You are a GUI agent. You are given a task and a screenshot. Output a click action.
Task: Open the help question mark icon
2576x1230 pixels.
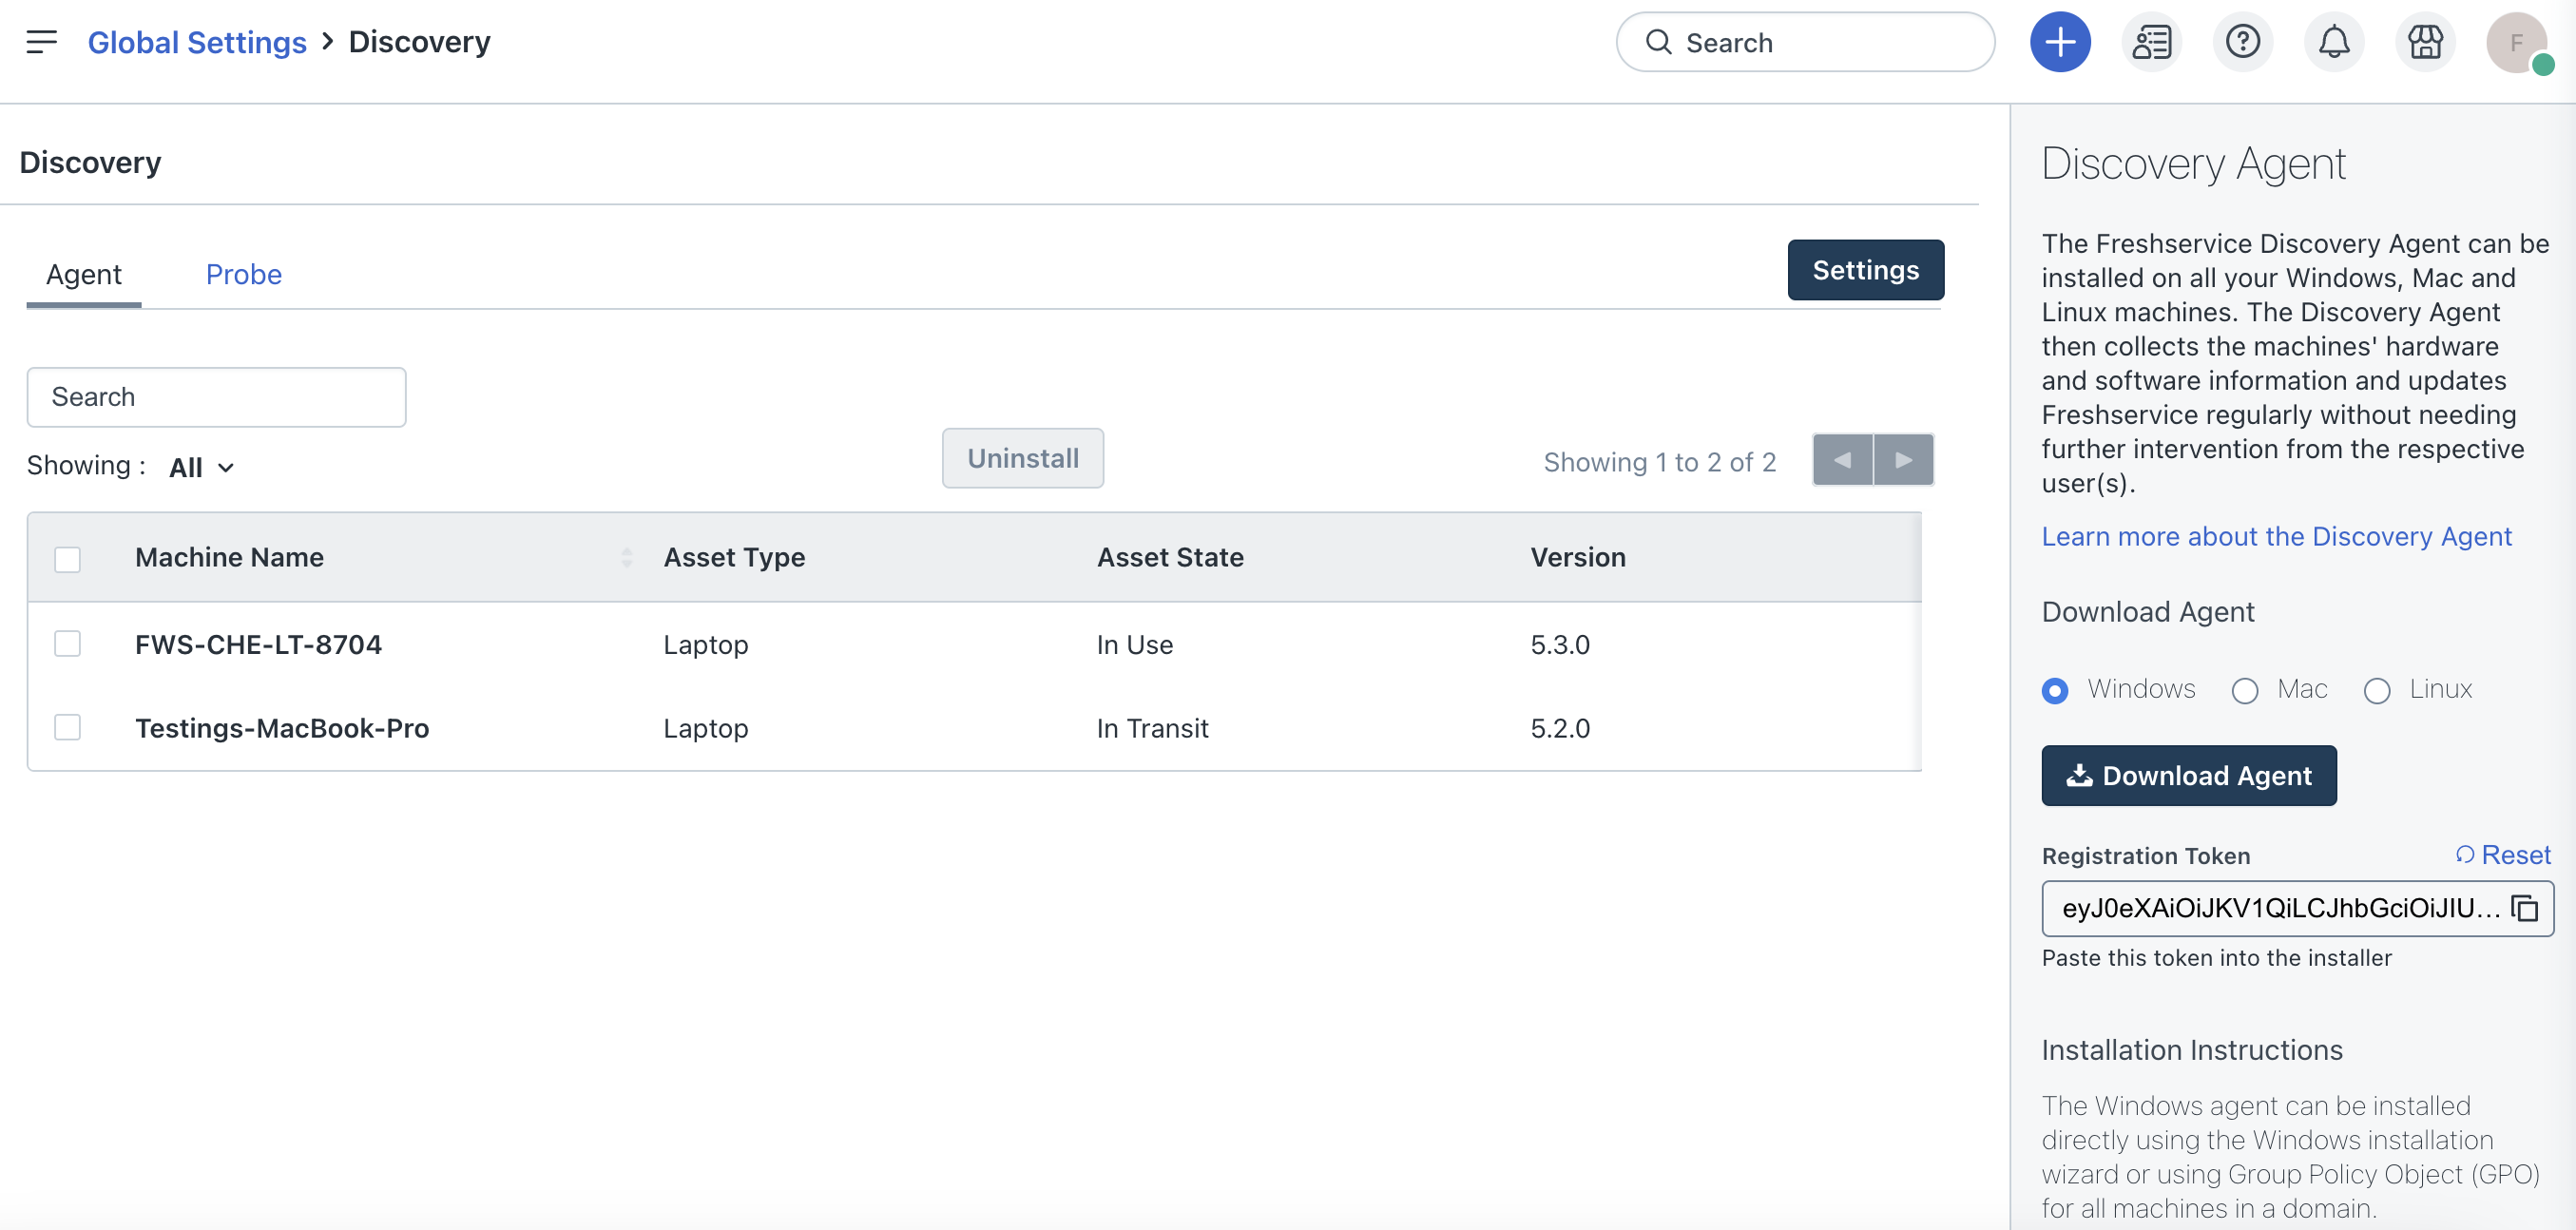[2242, 42]
